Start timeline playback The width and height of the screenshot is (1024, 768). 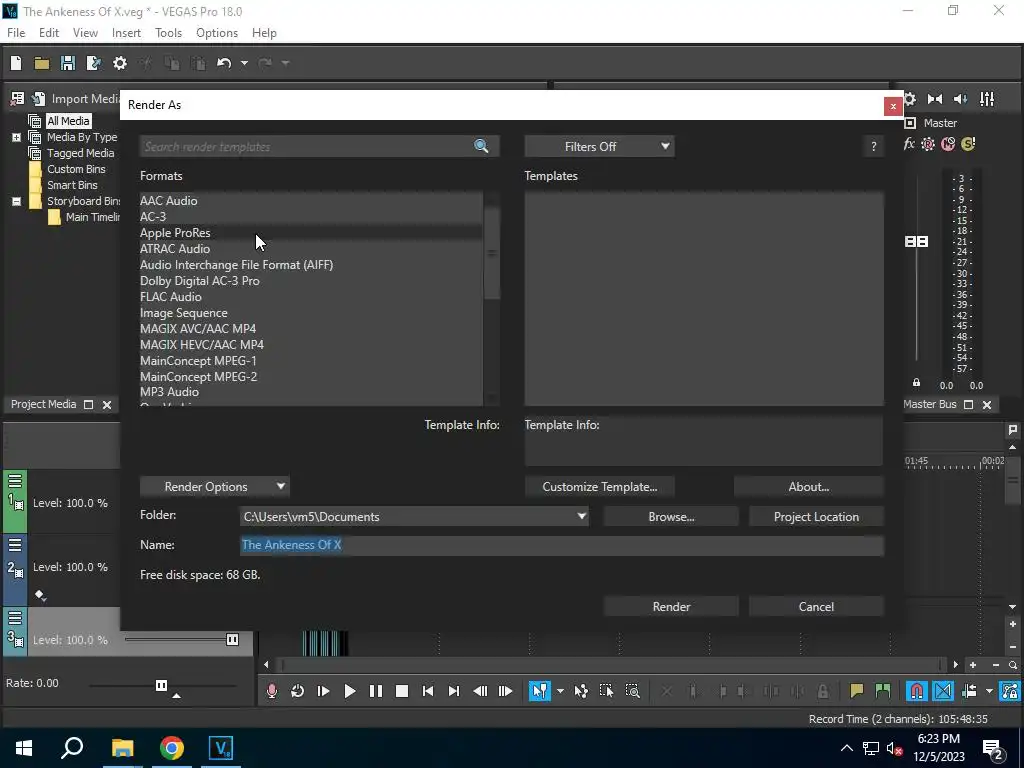pos(349,691)
